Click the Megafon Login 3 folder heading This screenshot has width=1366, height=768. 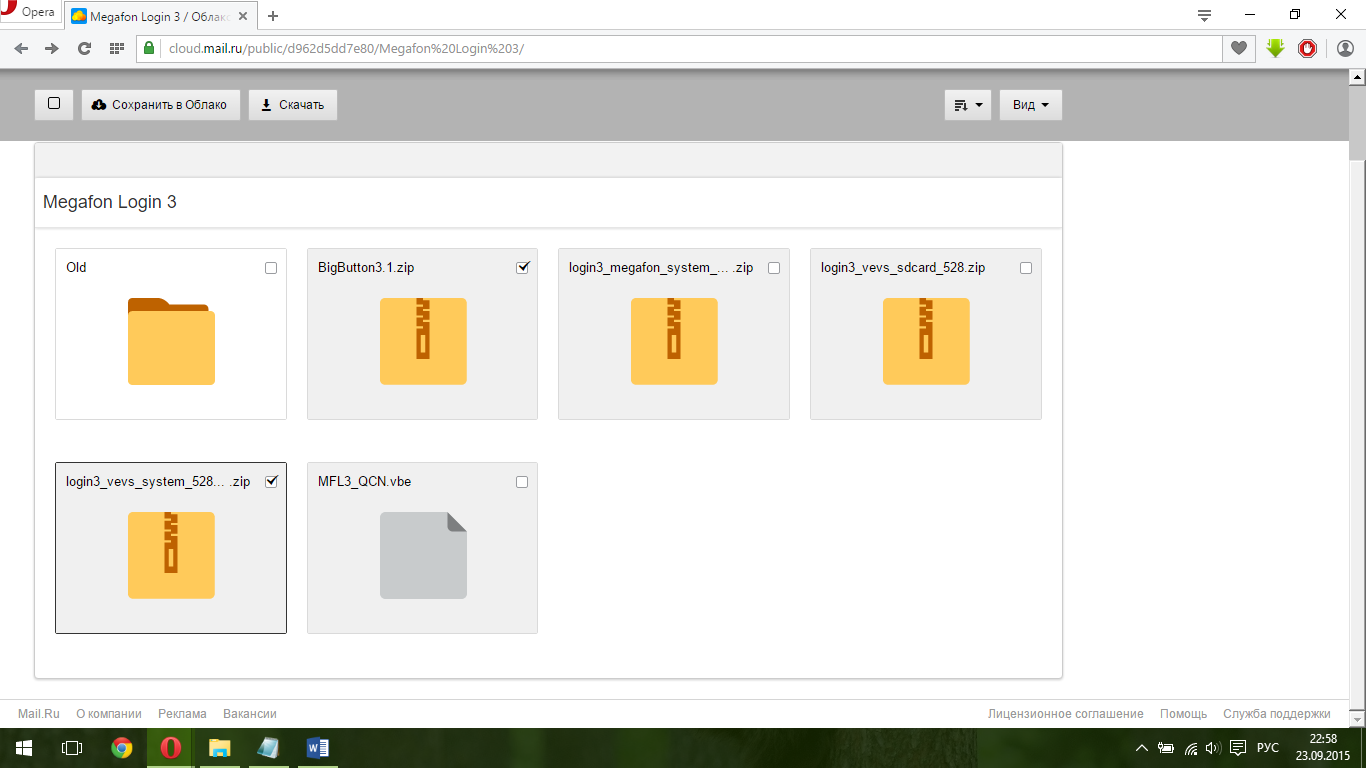(x=110, y=202)
